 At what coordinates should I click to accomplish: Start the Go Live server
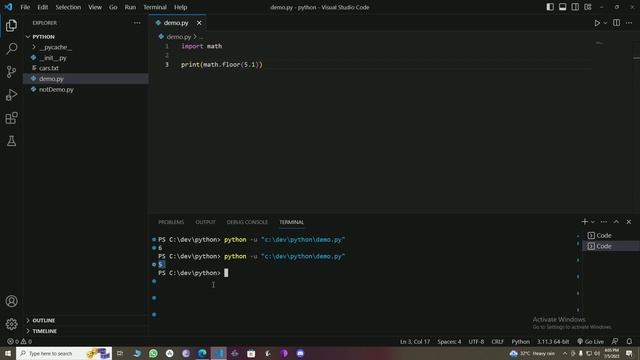pyautogui.click(x=590, y=342)
